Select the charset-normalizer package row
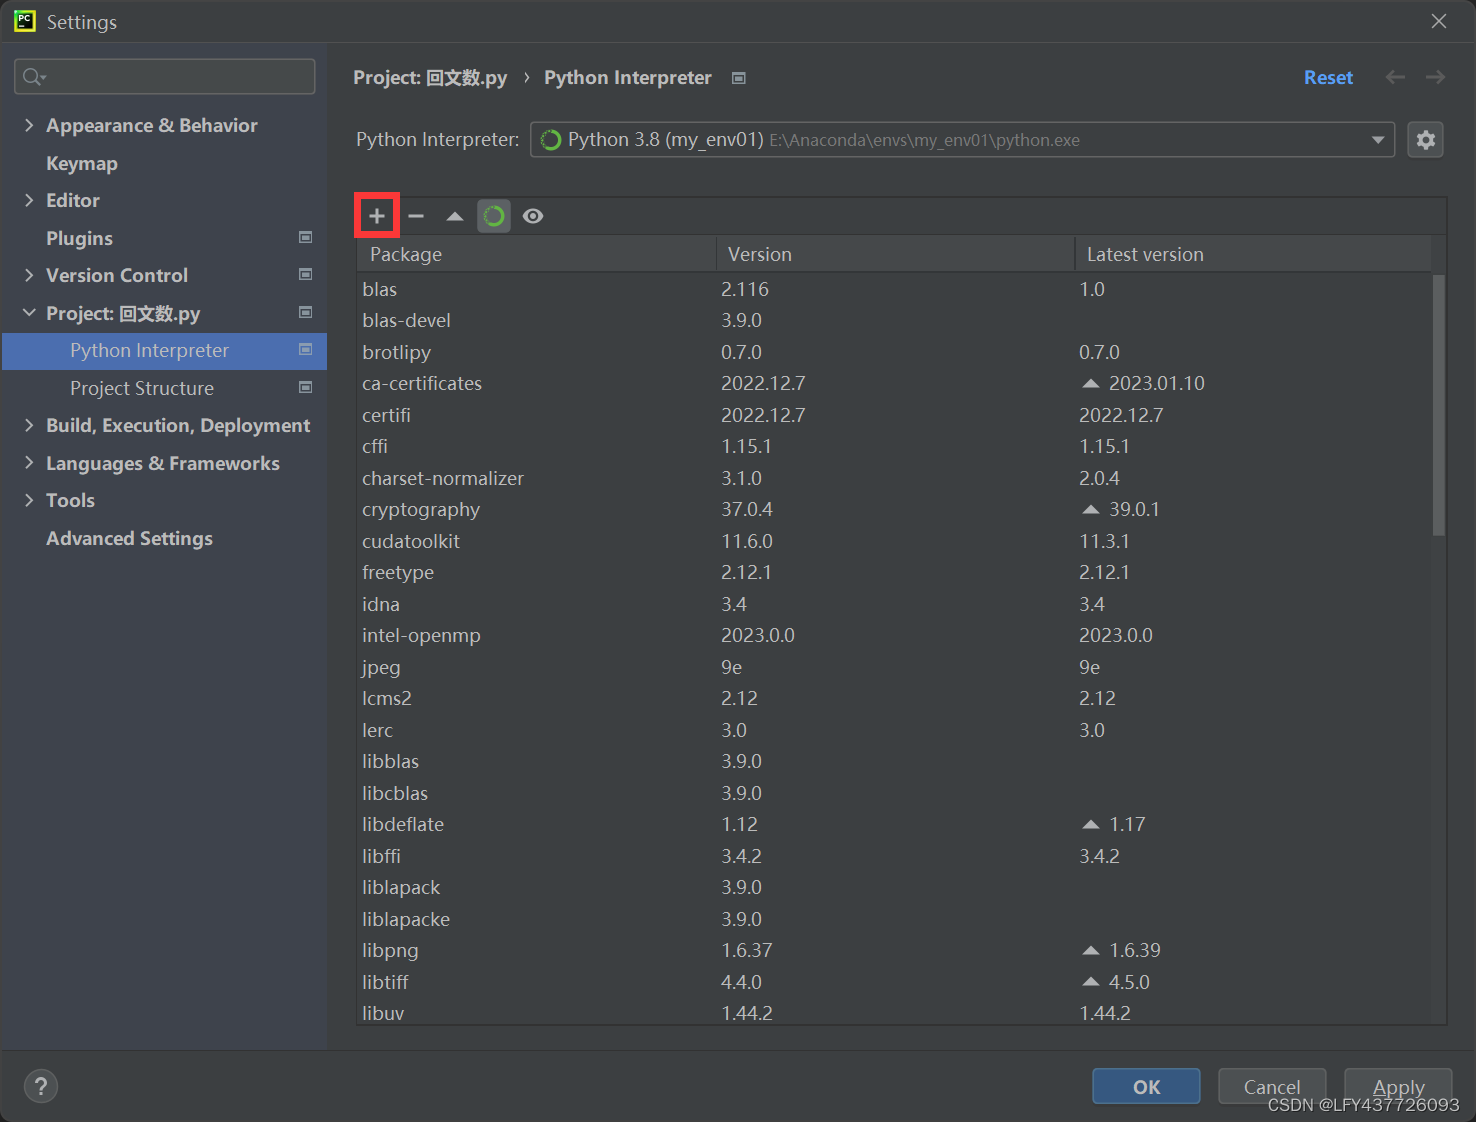Viewport: 1476px width, 1122px height. 894,478
